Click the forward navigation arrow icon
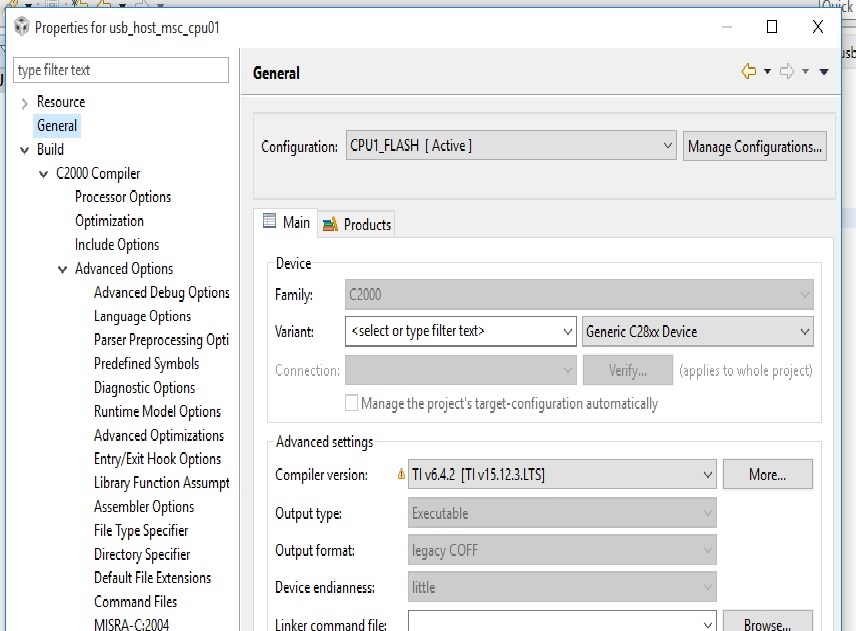Viewport: 856px width, 631px height. (x=787, y=71)
